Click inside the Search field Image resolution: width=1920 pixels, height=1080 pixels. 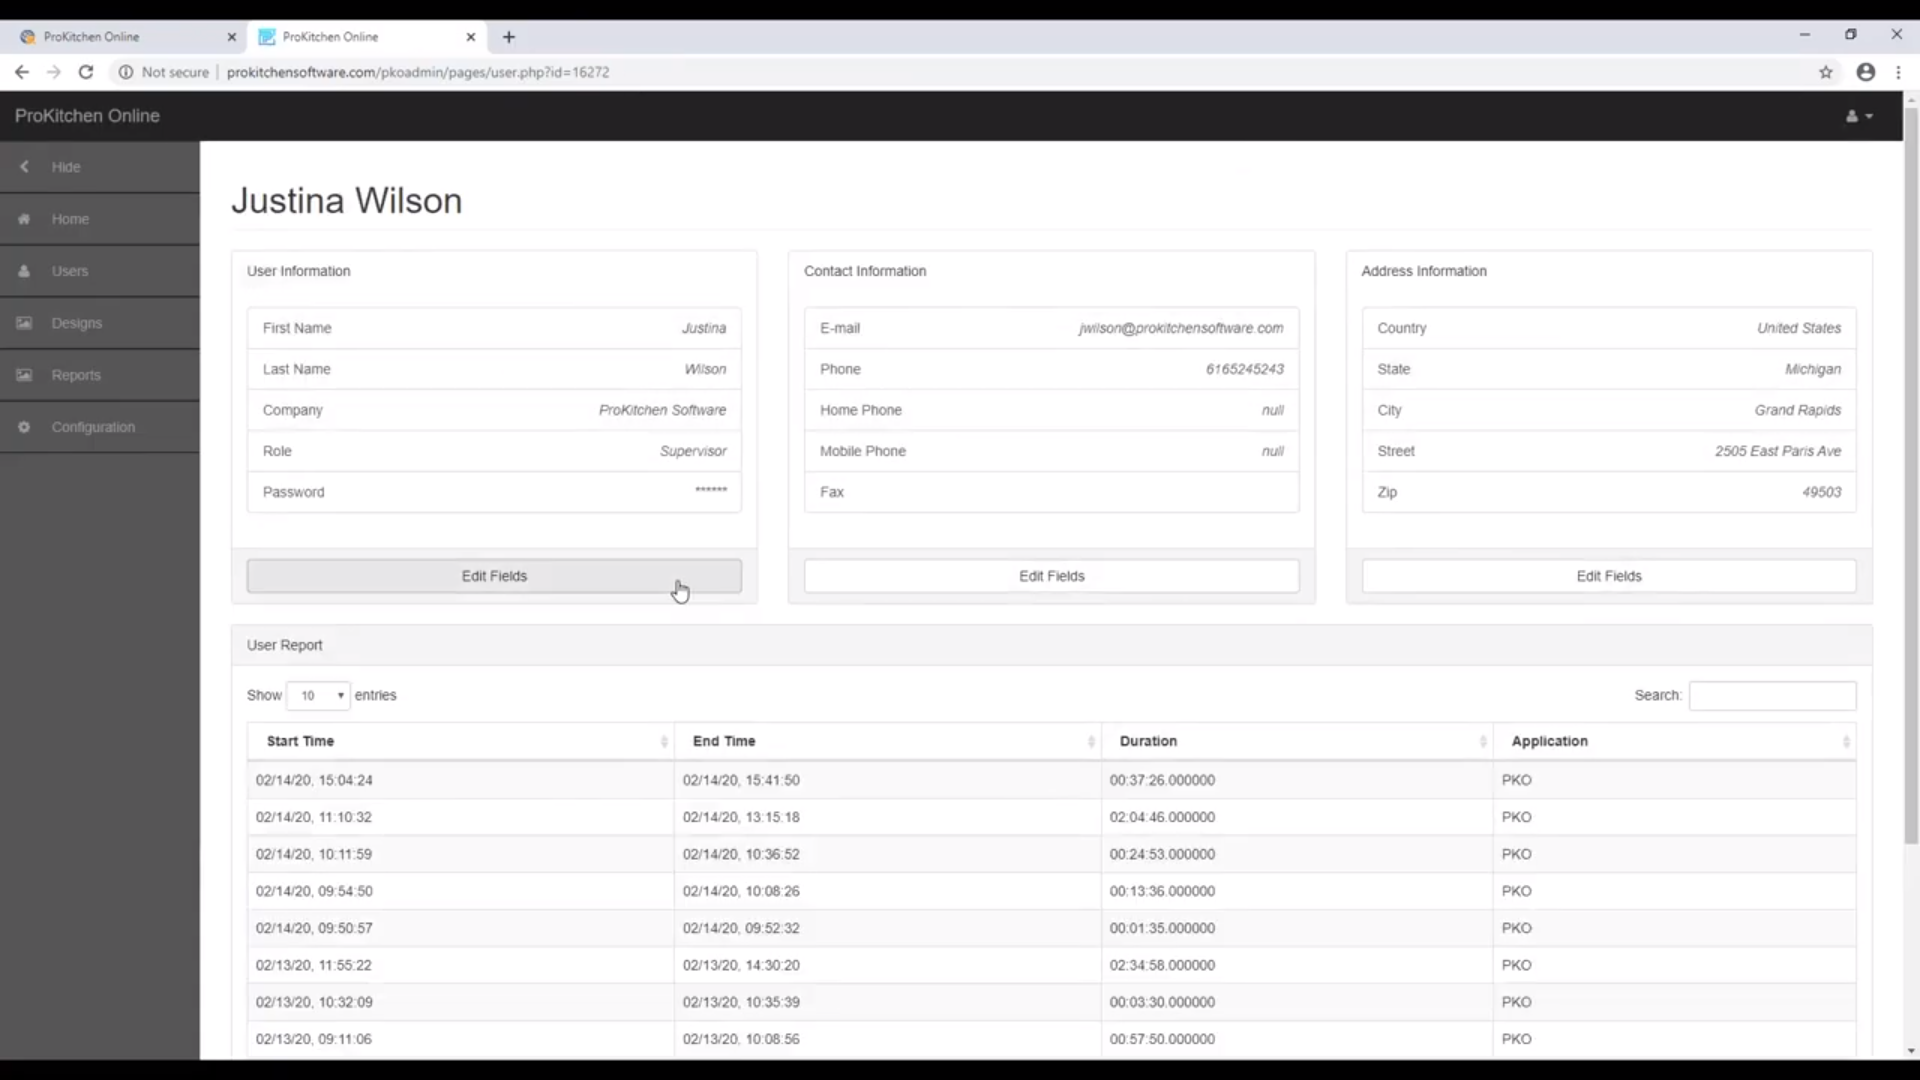pyautogui.click(x=1772, y=695)
